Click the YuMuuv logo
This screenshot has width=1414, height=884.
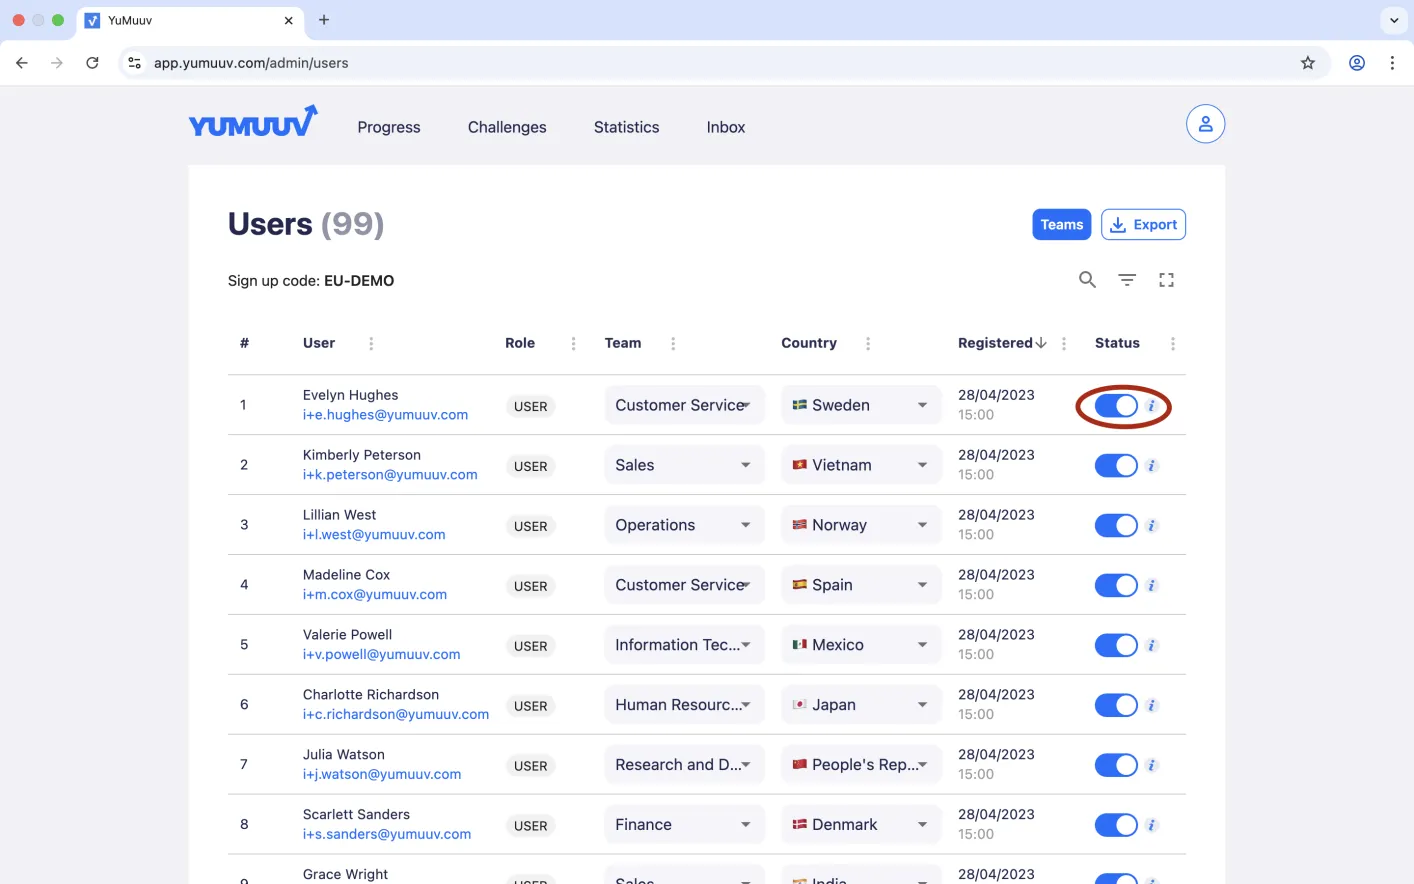pyautogui.click(x=253, y=122)
